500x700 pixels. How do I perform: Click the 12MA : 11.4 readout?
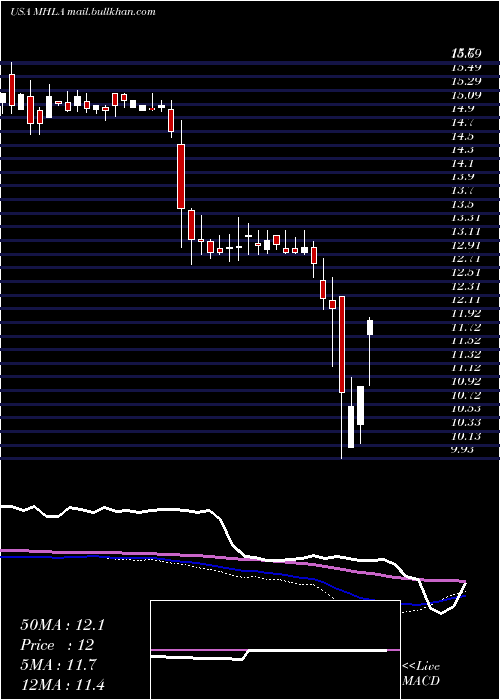click(x=62, y=684)
